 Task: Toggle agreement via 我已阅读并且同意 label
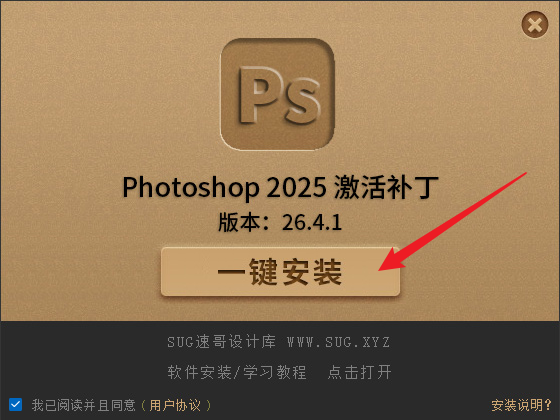click(x=84, y=405)
